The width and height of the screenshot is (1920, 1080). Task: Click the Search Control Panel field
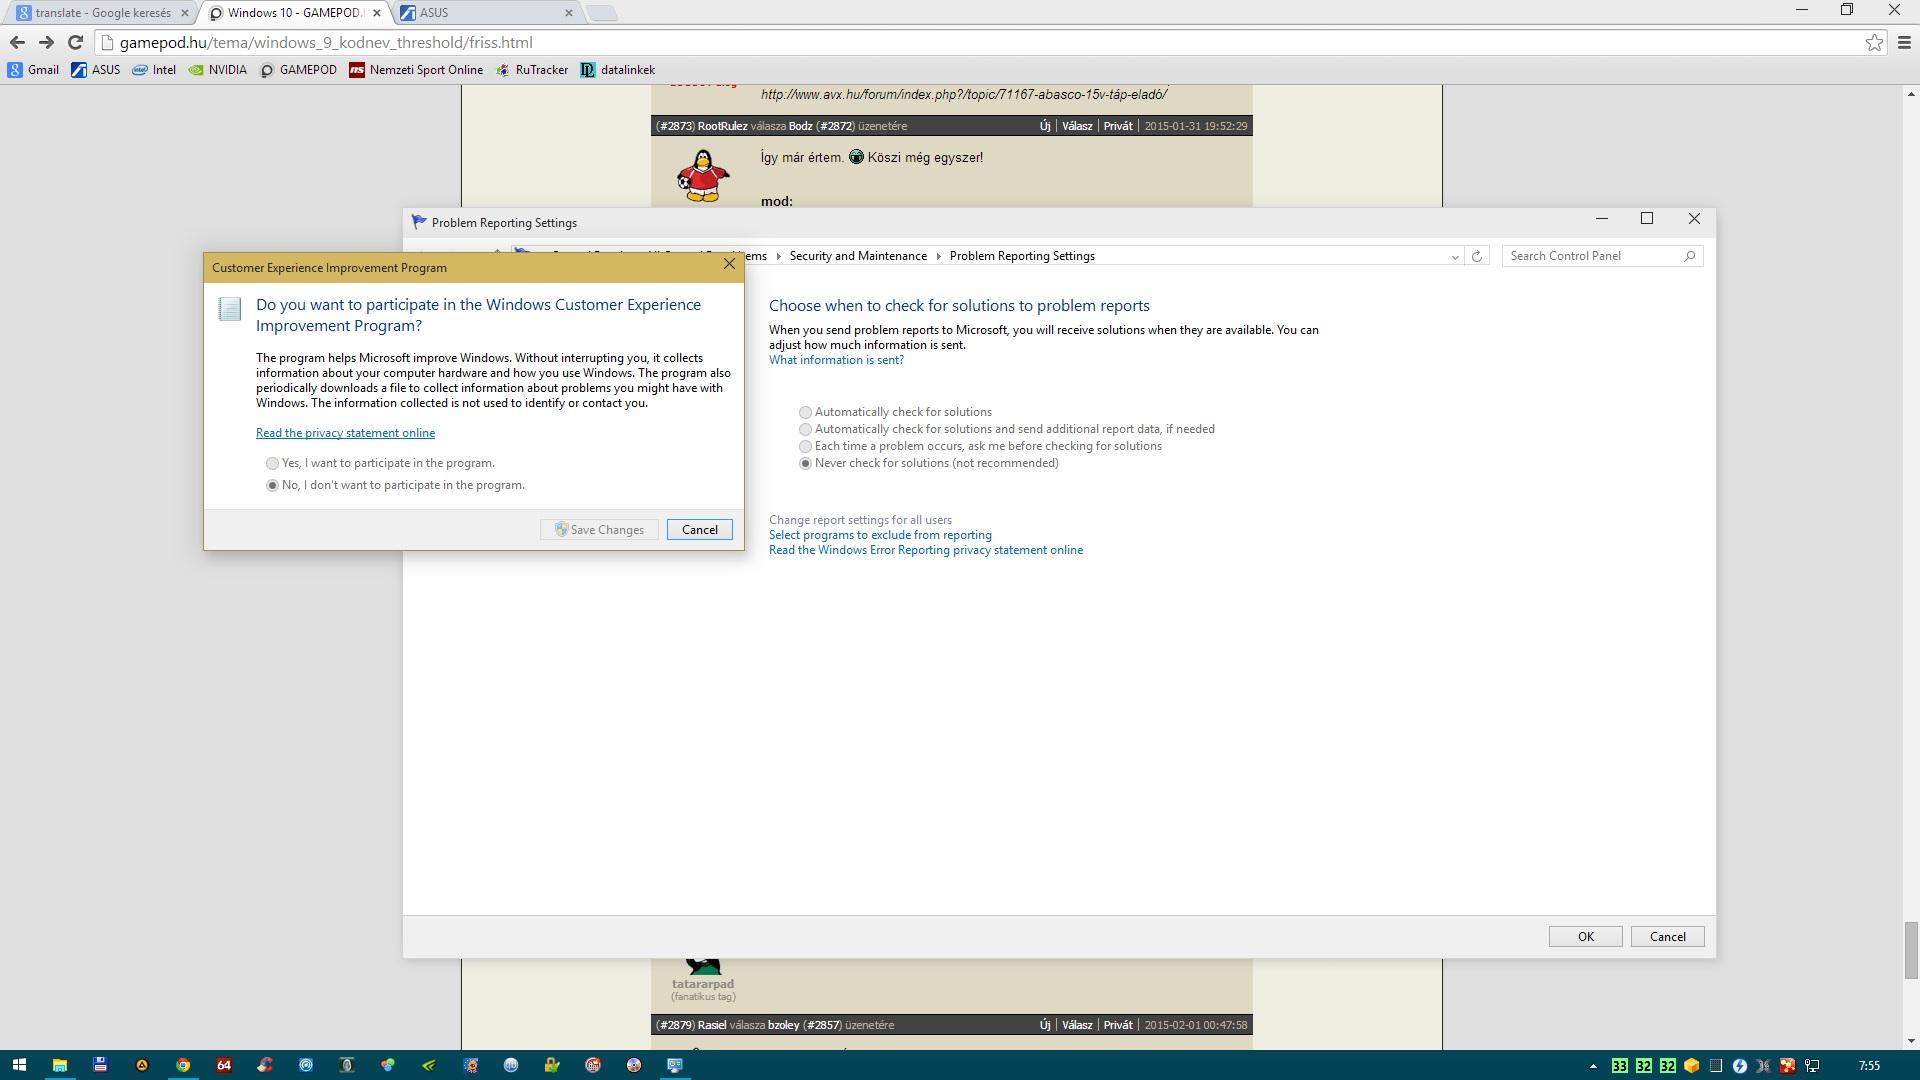(x=1590, y=256)
